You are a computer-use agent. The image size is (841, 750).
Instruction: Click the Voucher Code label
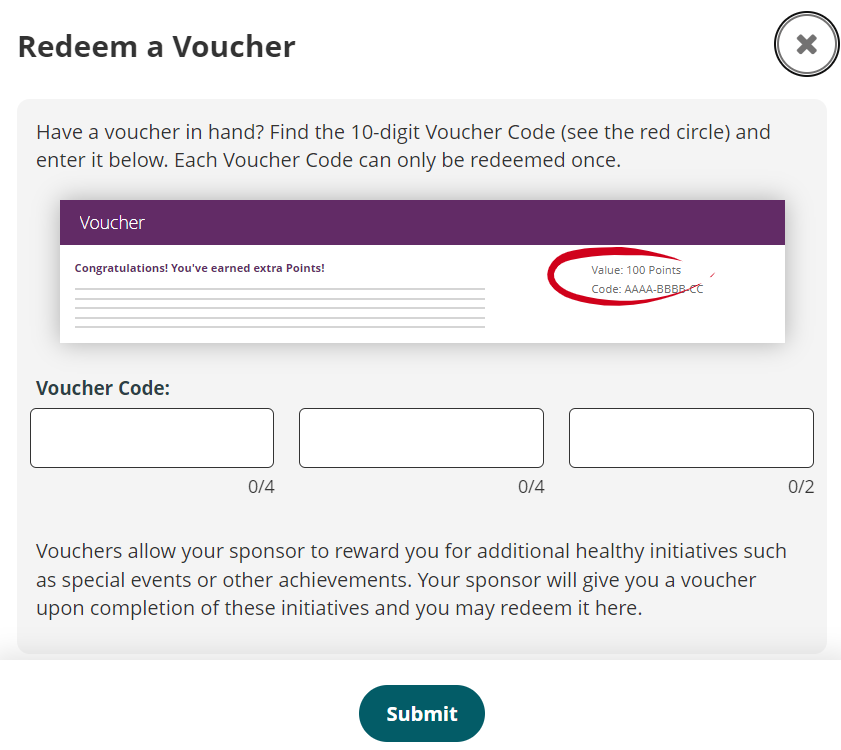pyautogui.click(x=103, y=387)
